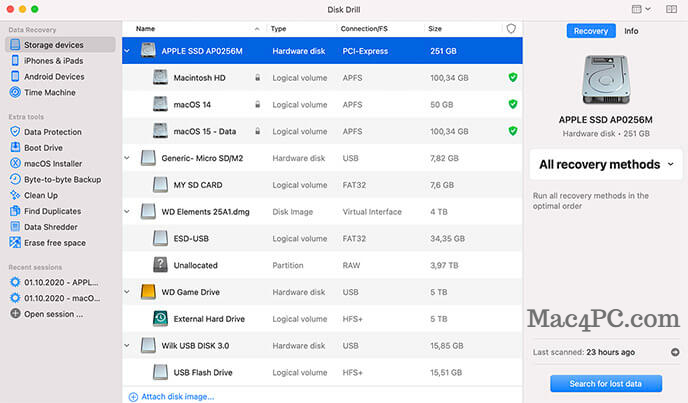
Task: Select Storage devices in sidebar
Action: [60, 45]
